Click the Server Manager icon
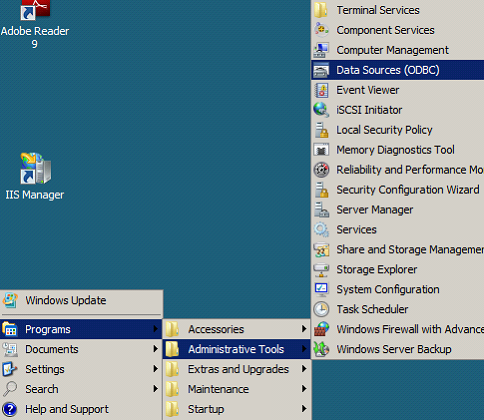The height and width of the screenshot is (420, 484). [x=321, y=210]
